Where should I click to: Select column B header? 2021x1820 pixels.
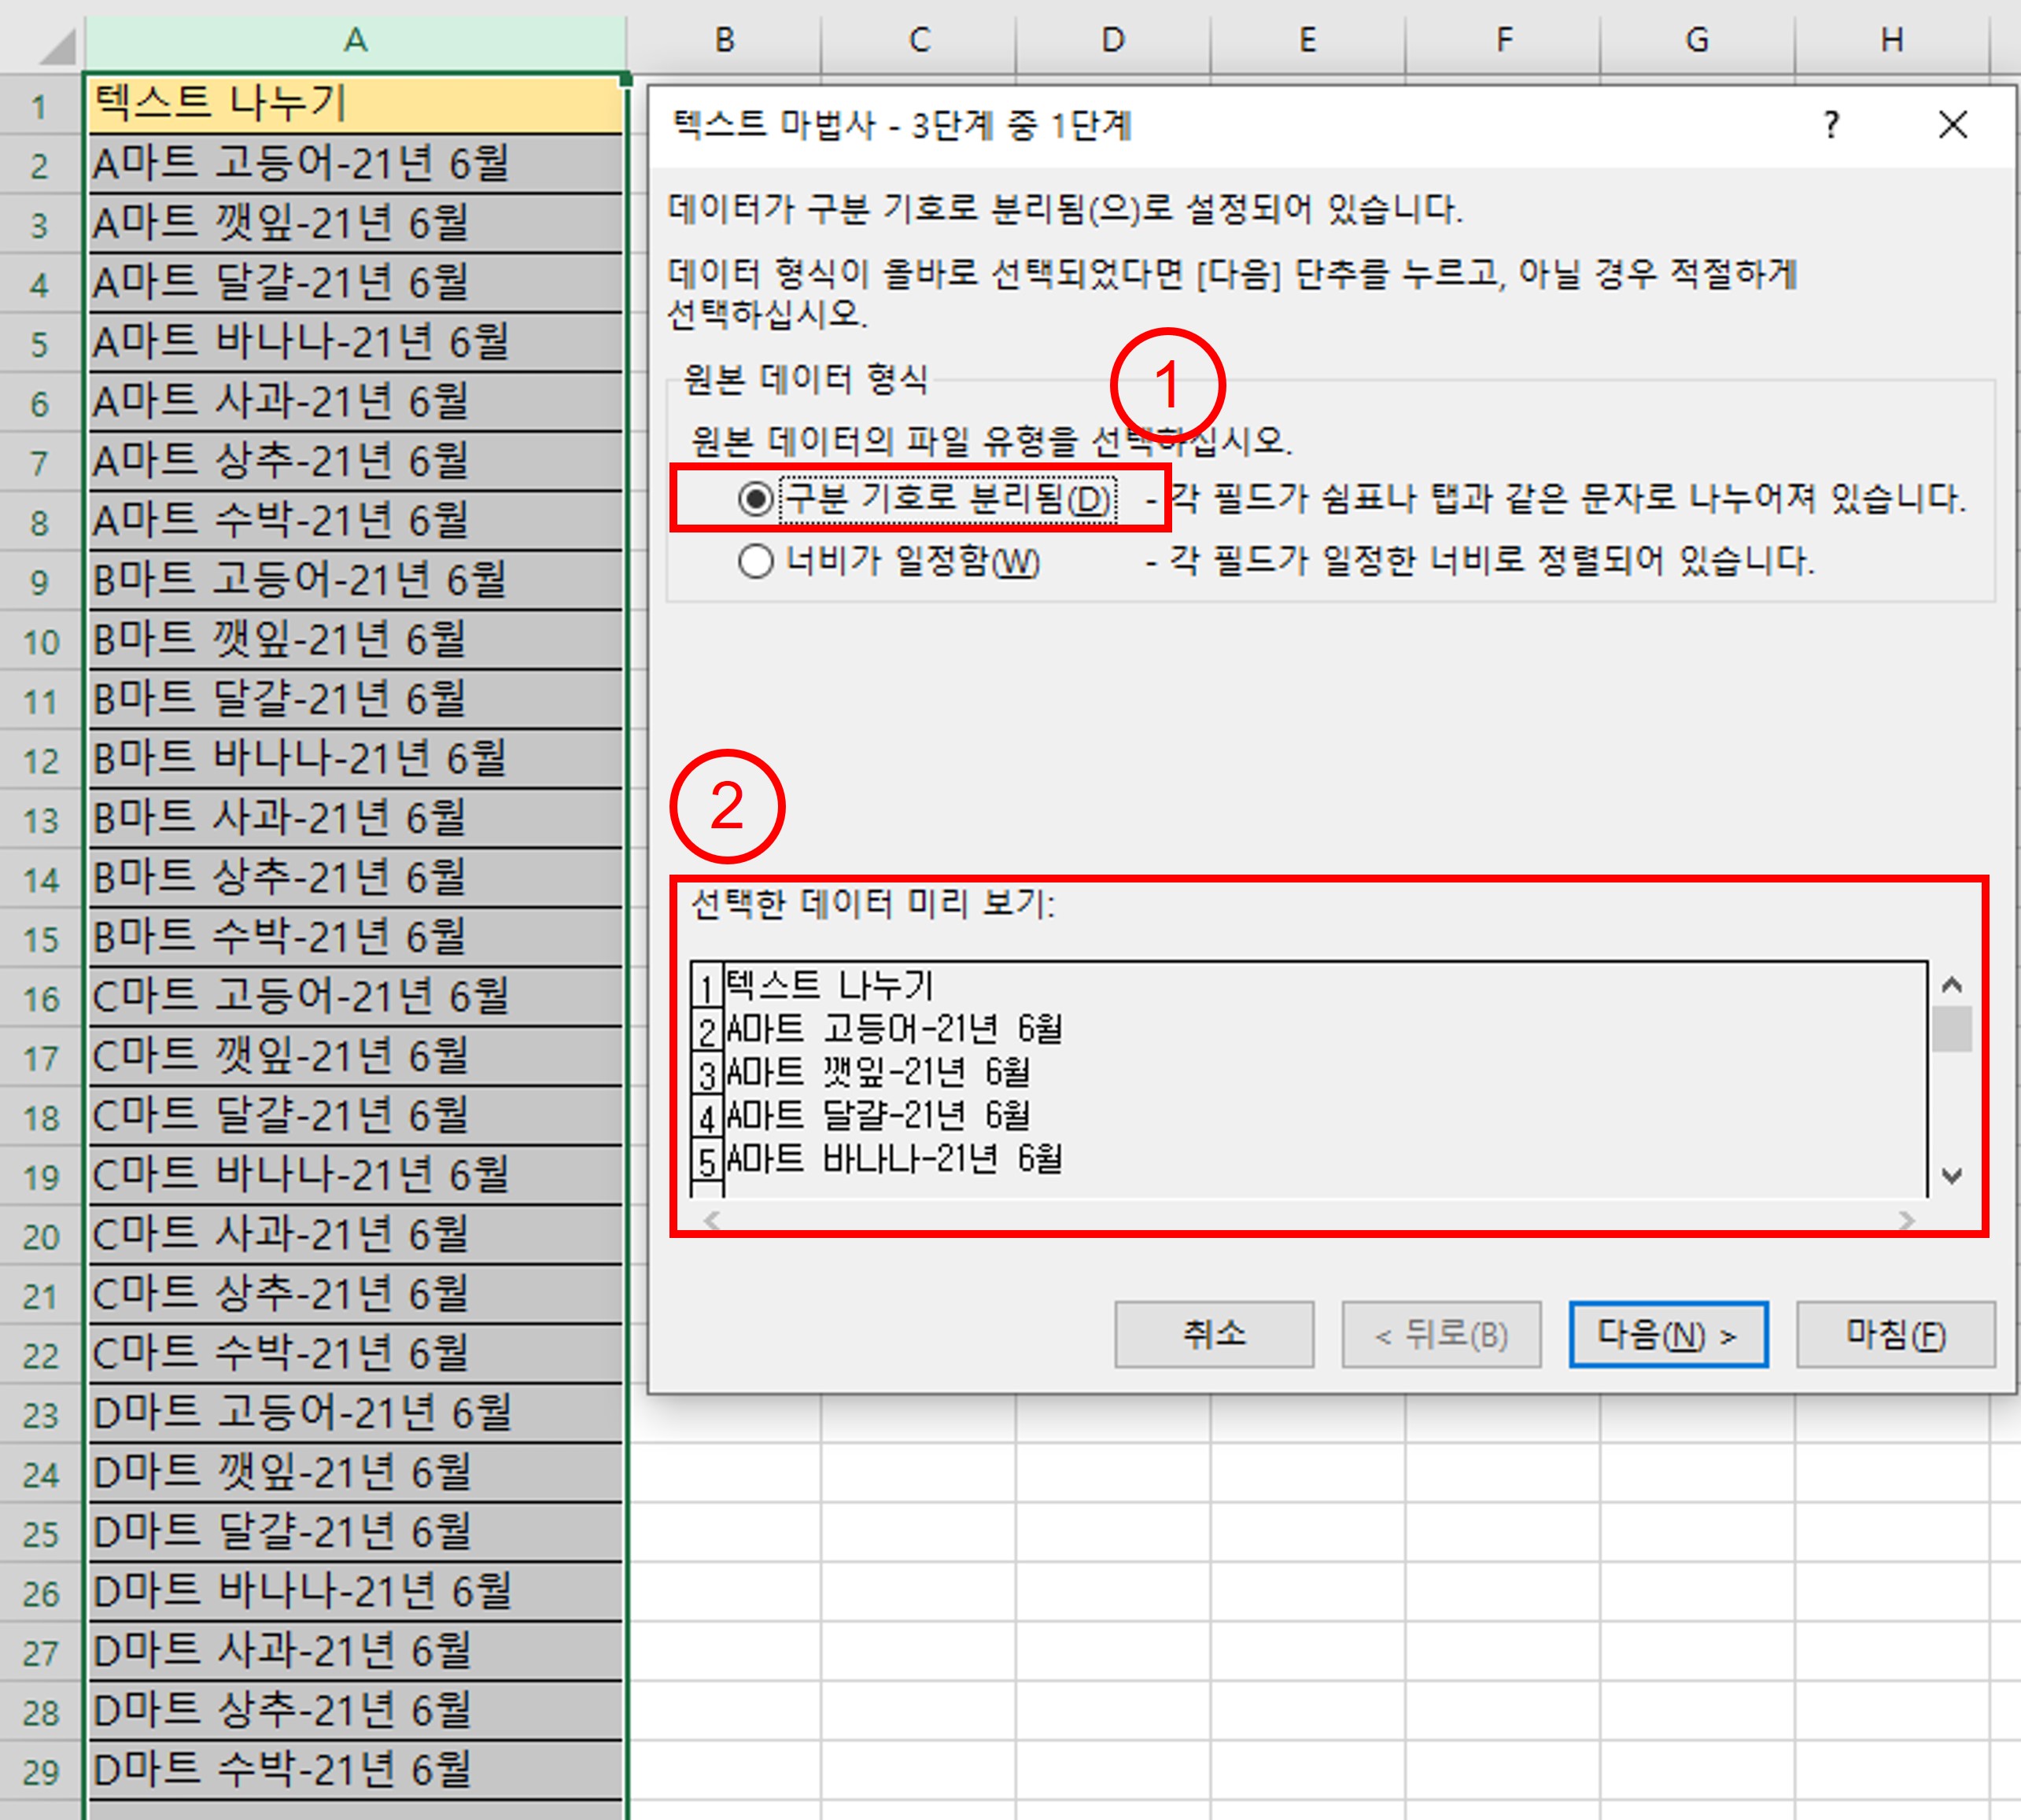(724, 40)
